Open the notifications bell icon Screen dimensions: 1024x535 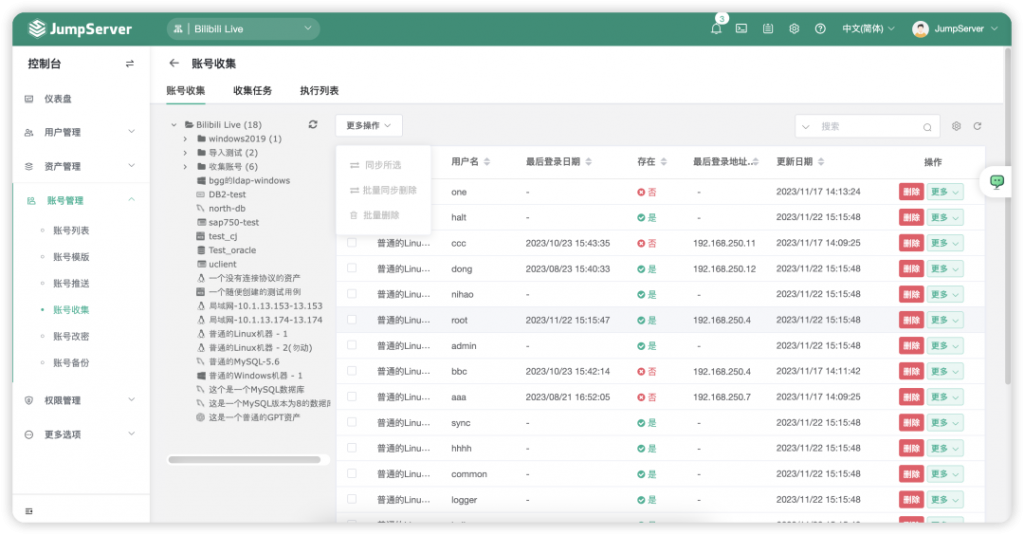click(x=716, y=29)
